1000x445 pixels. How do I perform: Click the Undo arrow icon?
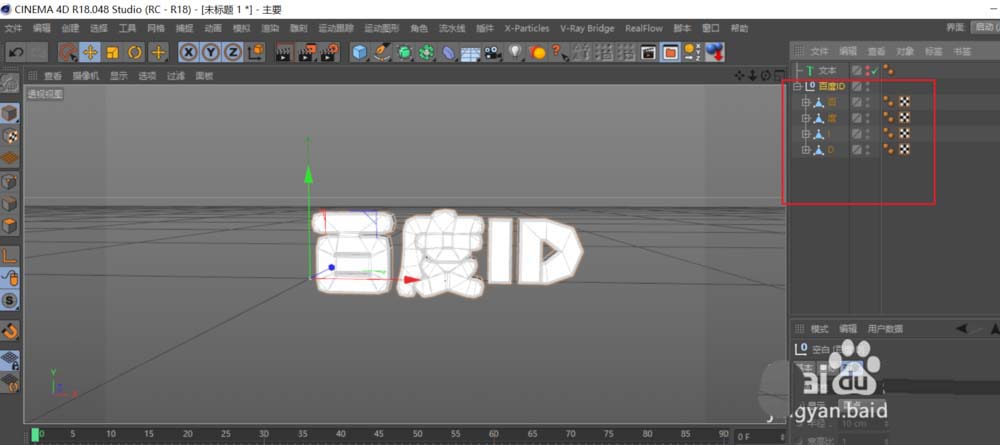16,52
